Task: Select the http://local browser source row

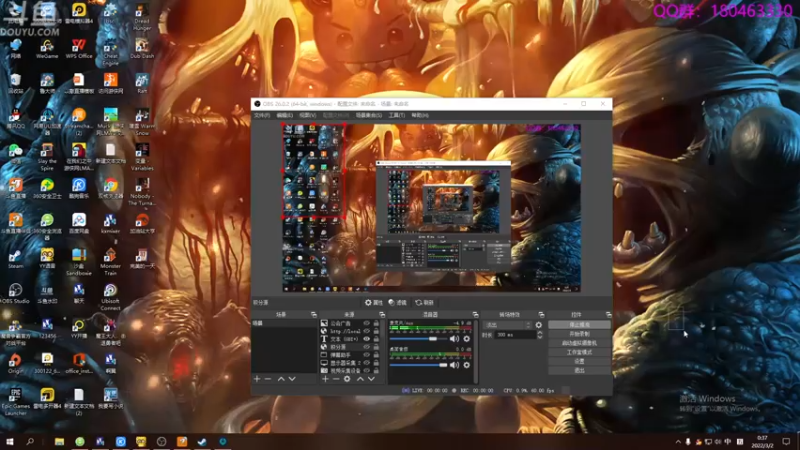Action: (351, 331)
